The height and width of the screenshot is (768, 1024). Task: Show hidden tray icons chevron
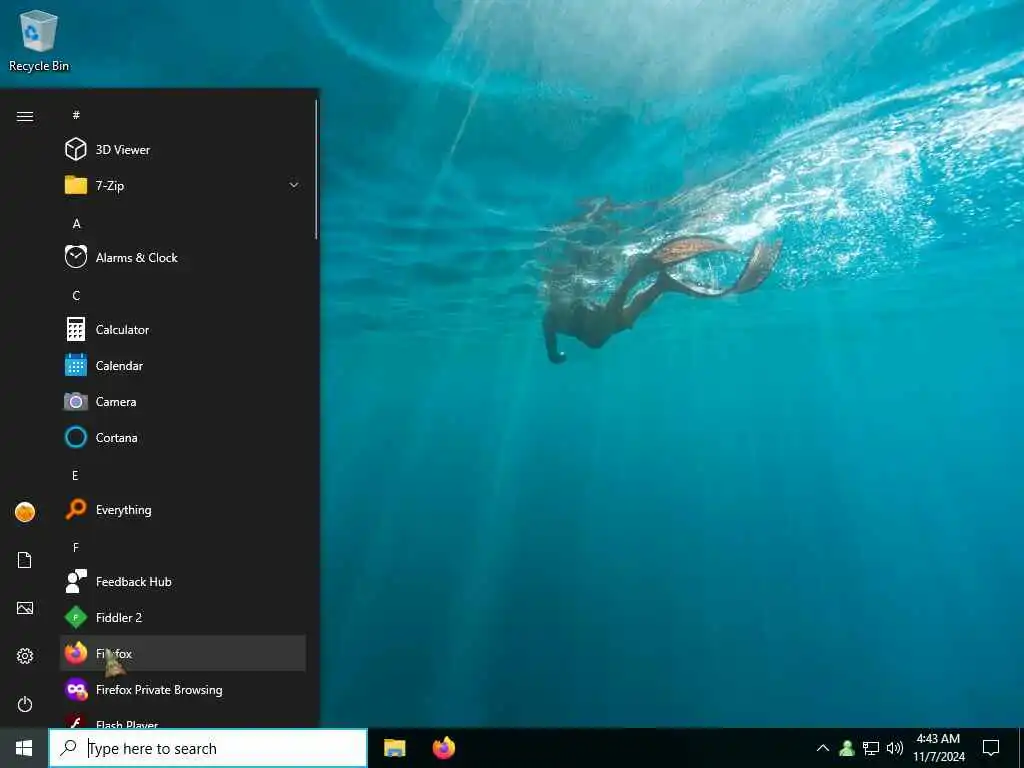pos(823,748)
